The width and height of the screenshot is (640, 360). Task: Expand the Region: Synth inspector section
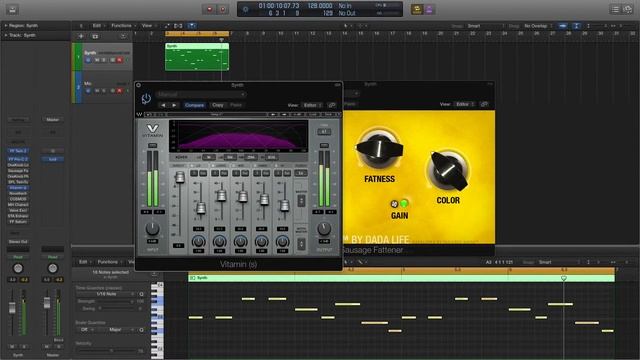[x=6, y=26]
